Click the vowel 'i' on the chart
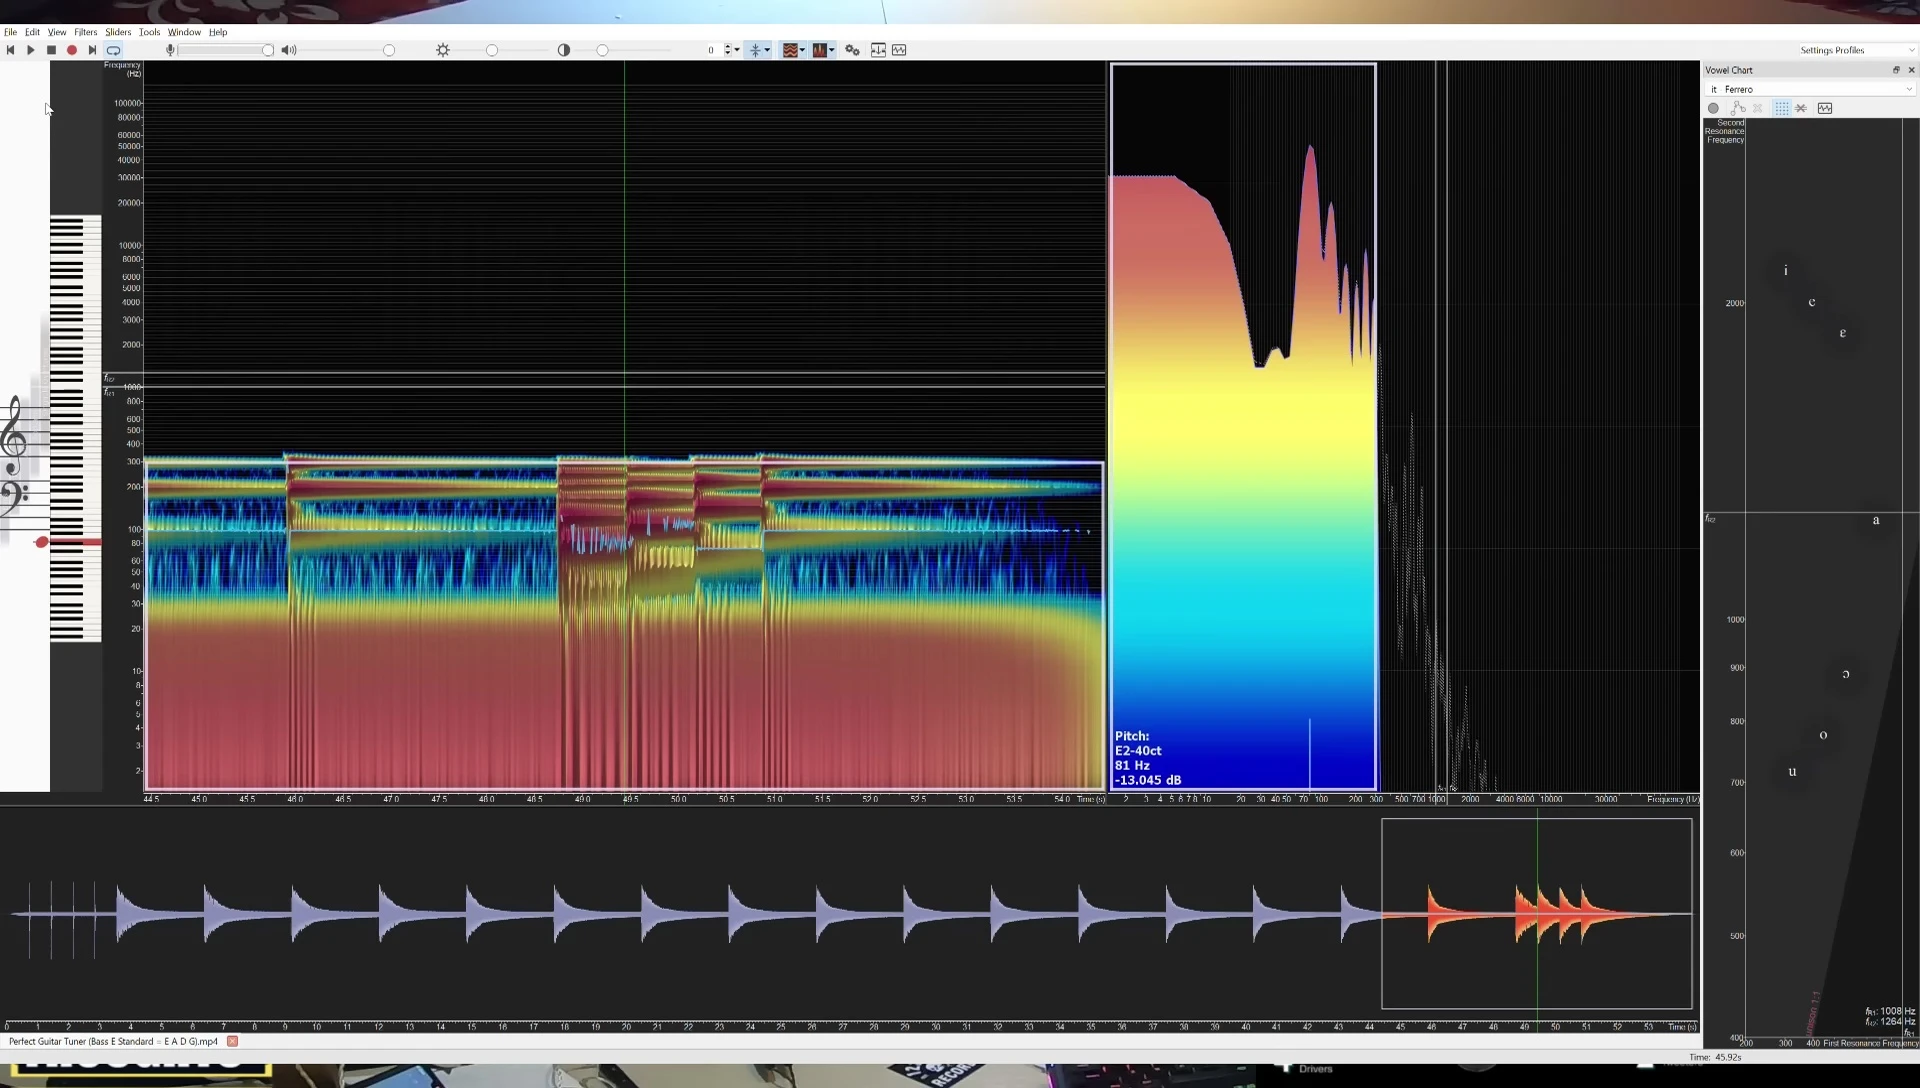Viewport: 1920px width, 1088px height. [1786, 270]
